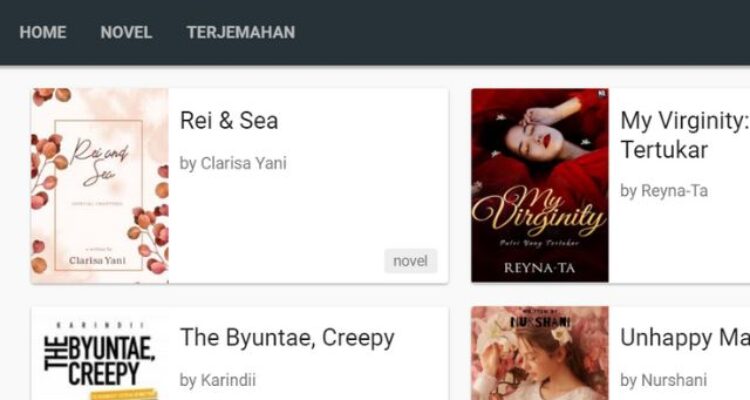Open the Unhappy Ma... book cover by Nurshani
The height and width of the screenshot is (400, 750).
click(x=540, y=353)
